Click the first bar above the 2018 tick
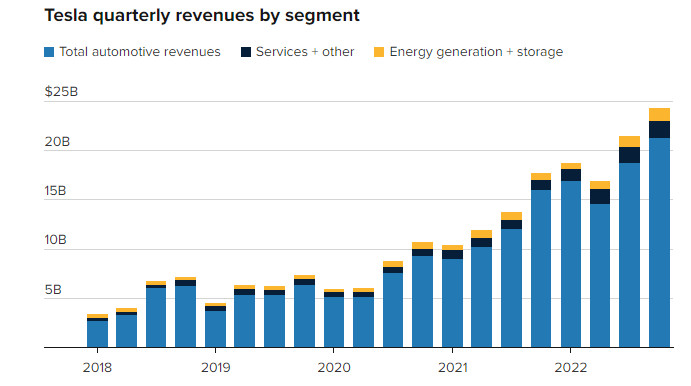The height and width of the screenshot is (386, 691). pyautogui.click(x=97, y=330)
